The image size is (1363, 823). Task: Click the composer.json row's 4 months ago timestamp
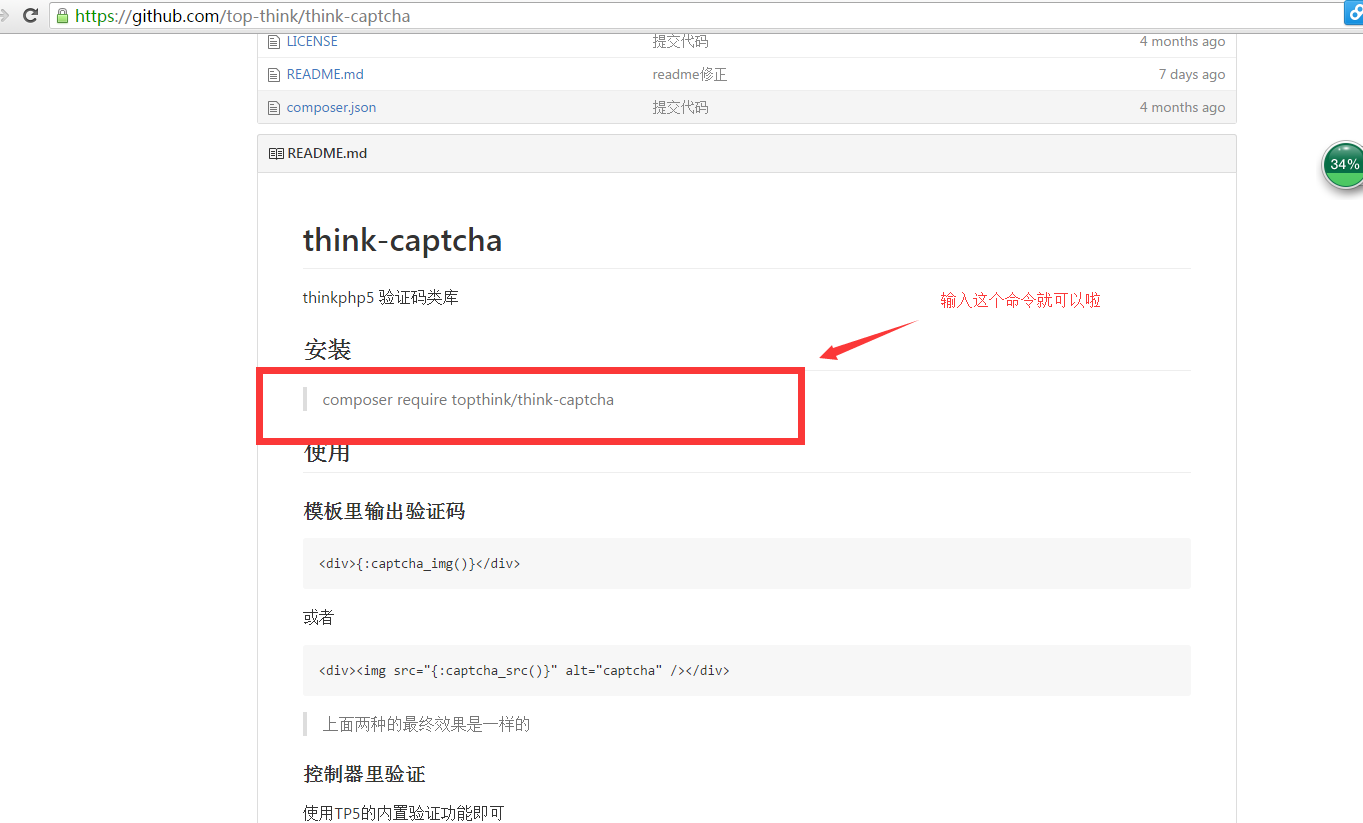[x=1182, y=107]
